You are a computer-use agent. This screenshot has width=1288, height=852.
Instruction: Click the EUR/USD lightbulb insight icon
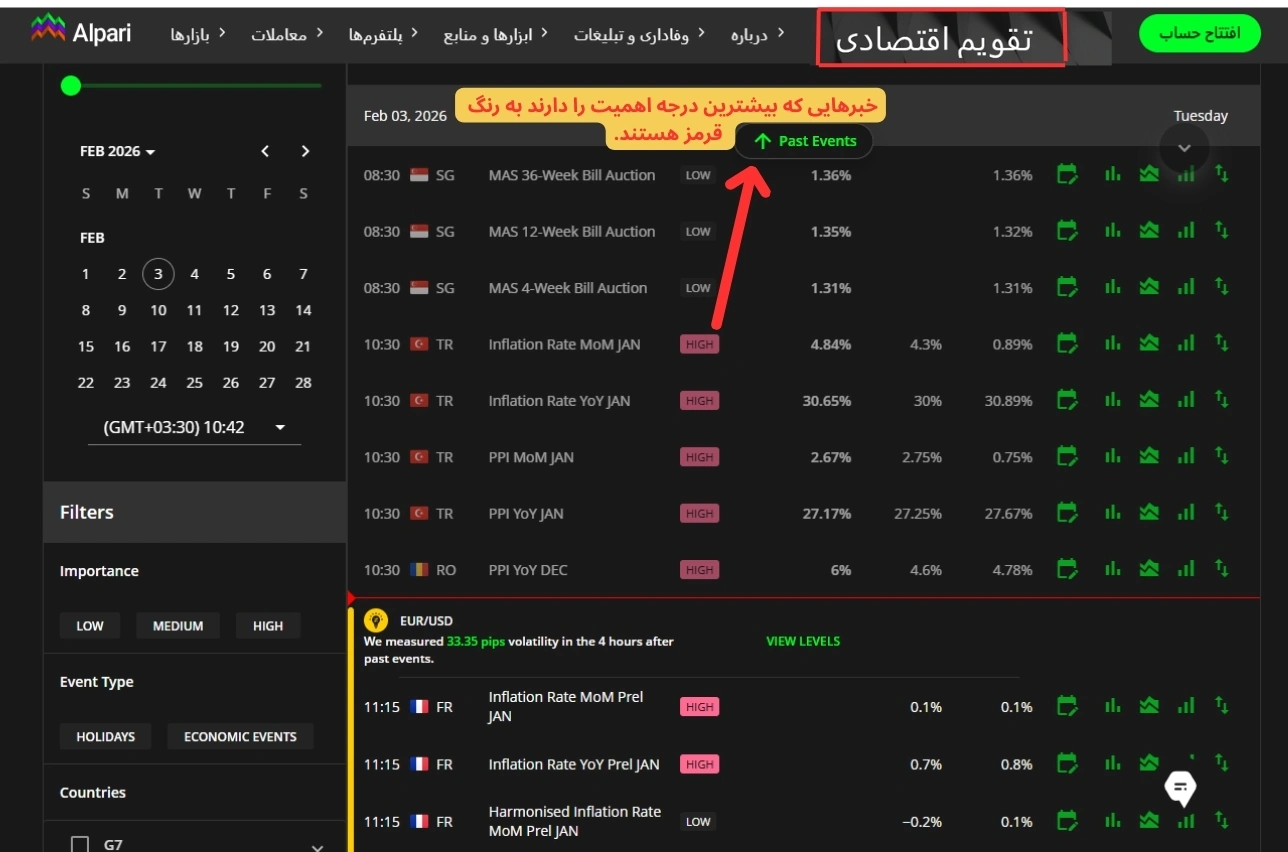376,620
